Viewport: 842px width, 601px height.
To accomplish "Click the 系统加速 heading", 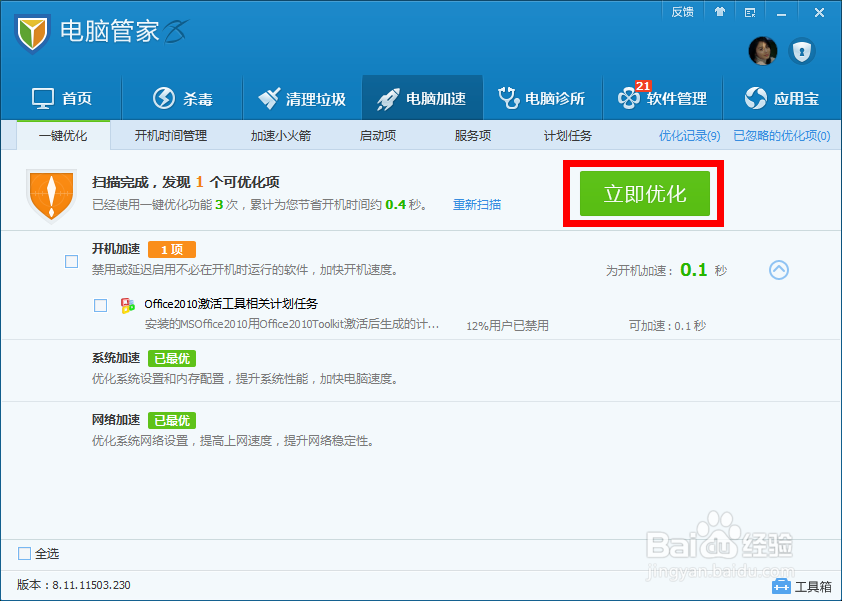I will [116, 358].
